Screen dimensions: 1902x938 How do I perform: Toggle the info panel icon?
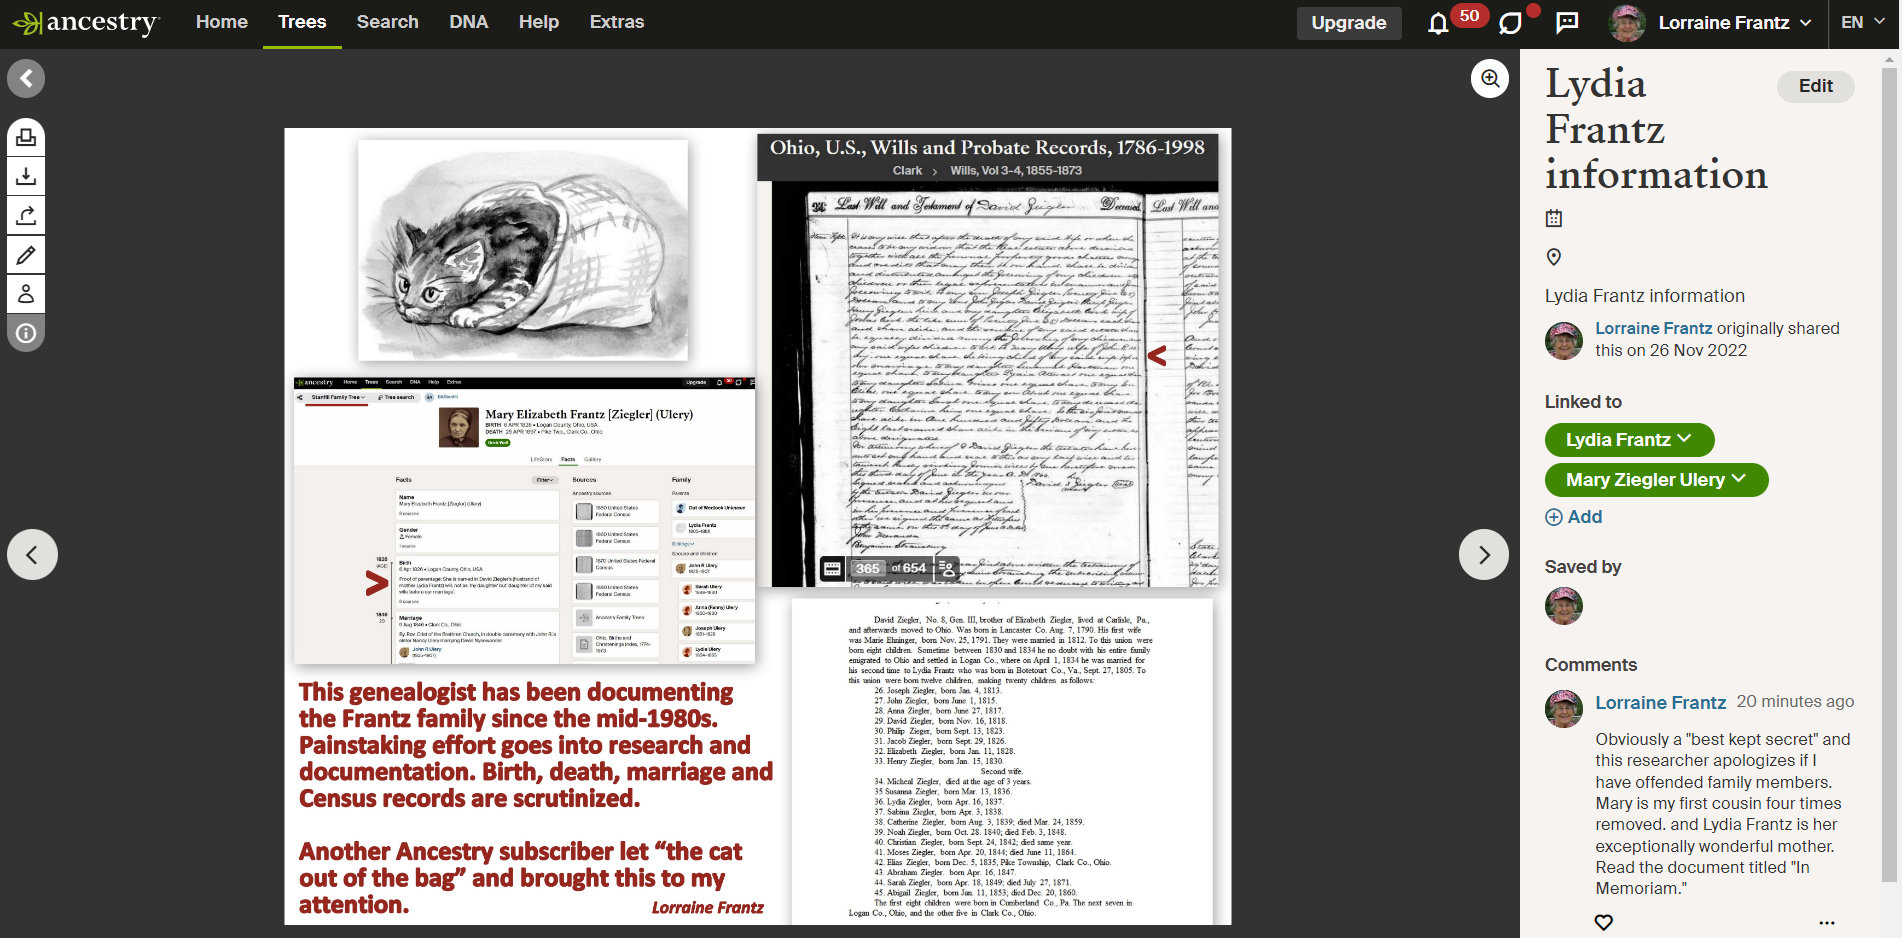26,333
